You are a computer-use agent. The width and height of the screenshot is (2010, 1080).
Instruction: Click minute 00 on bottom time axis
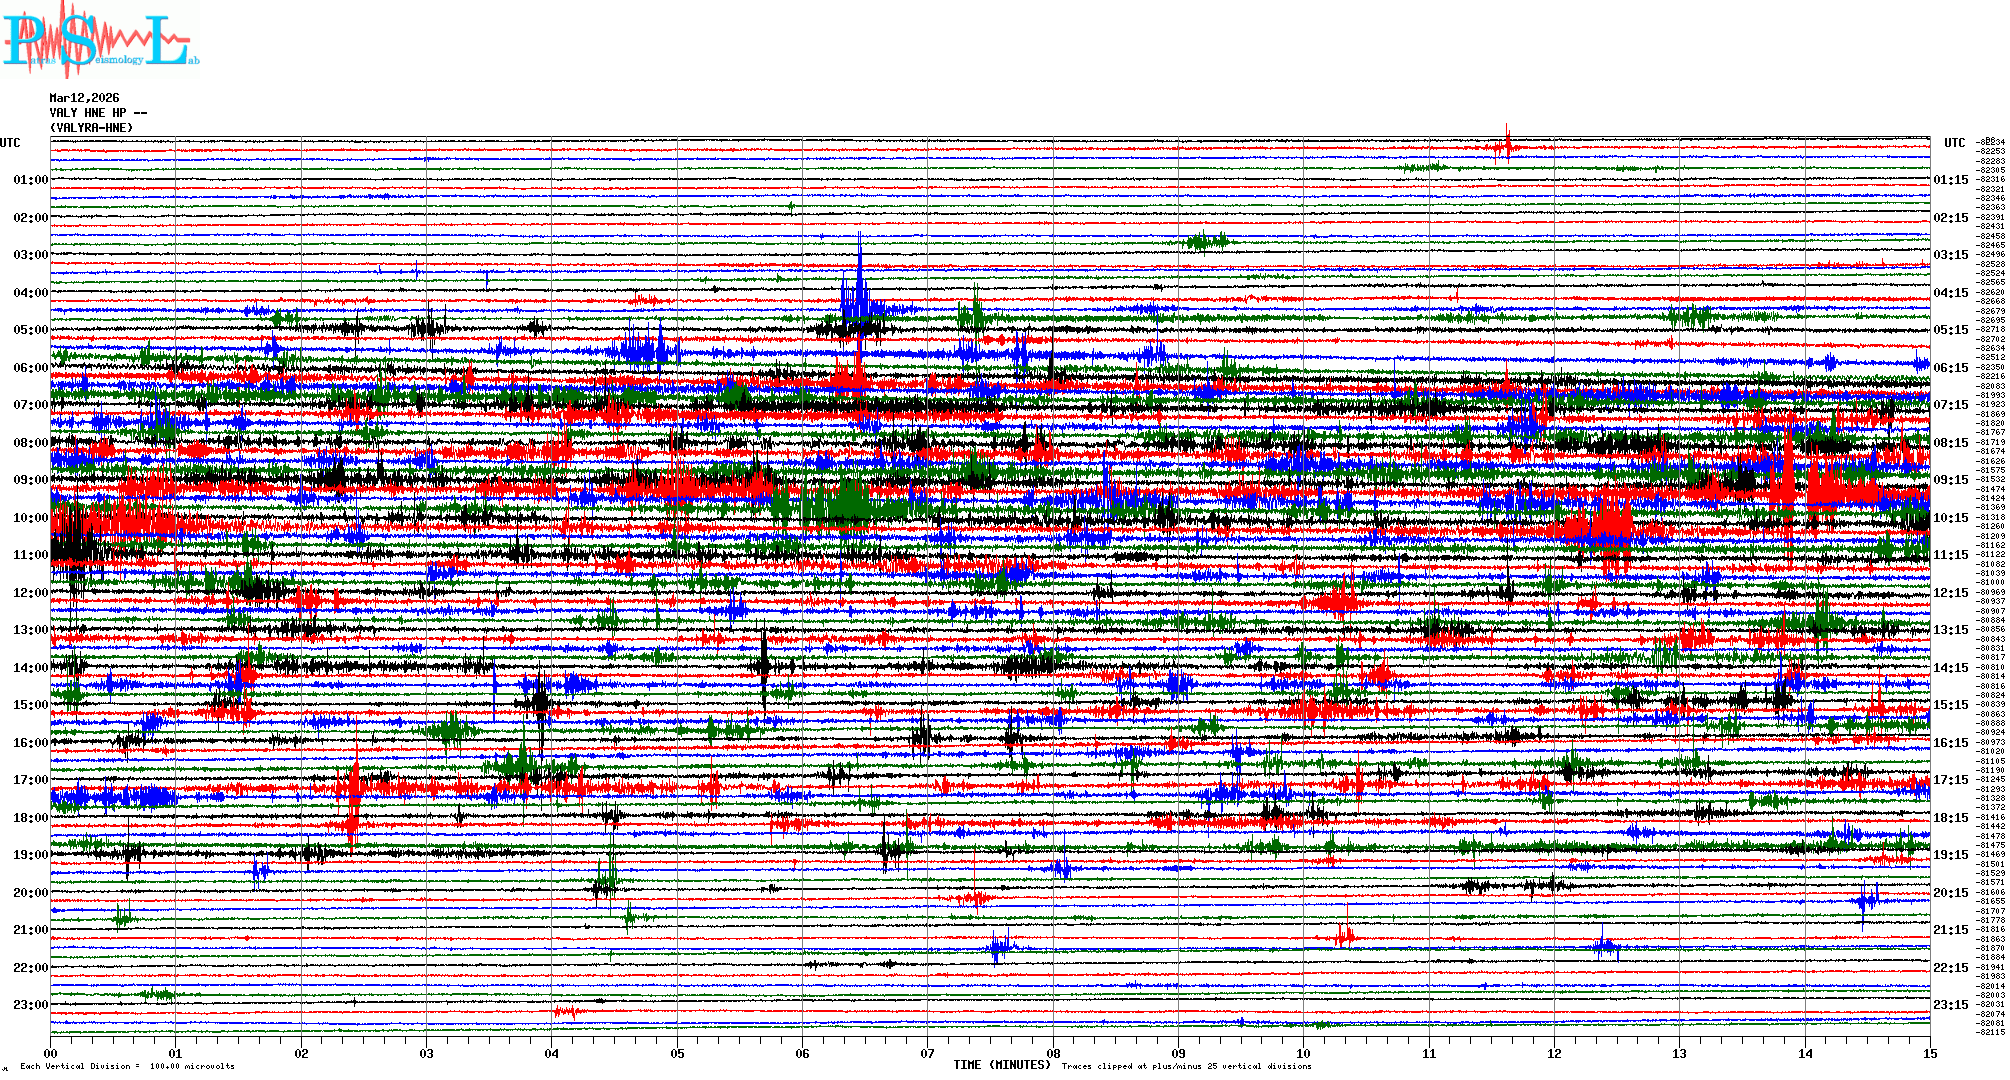click(x=51, y=1053)
